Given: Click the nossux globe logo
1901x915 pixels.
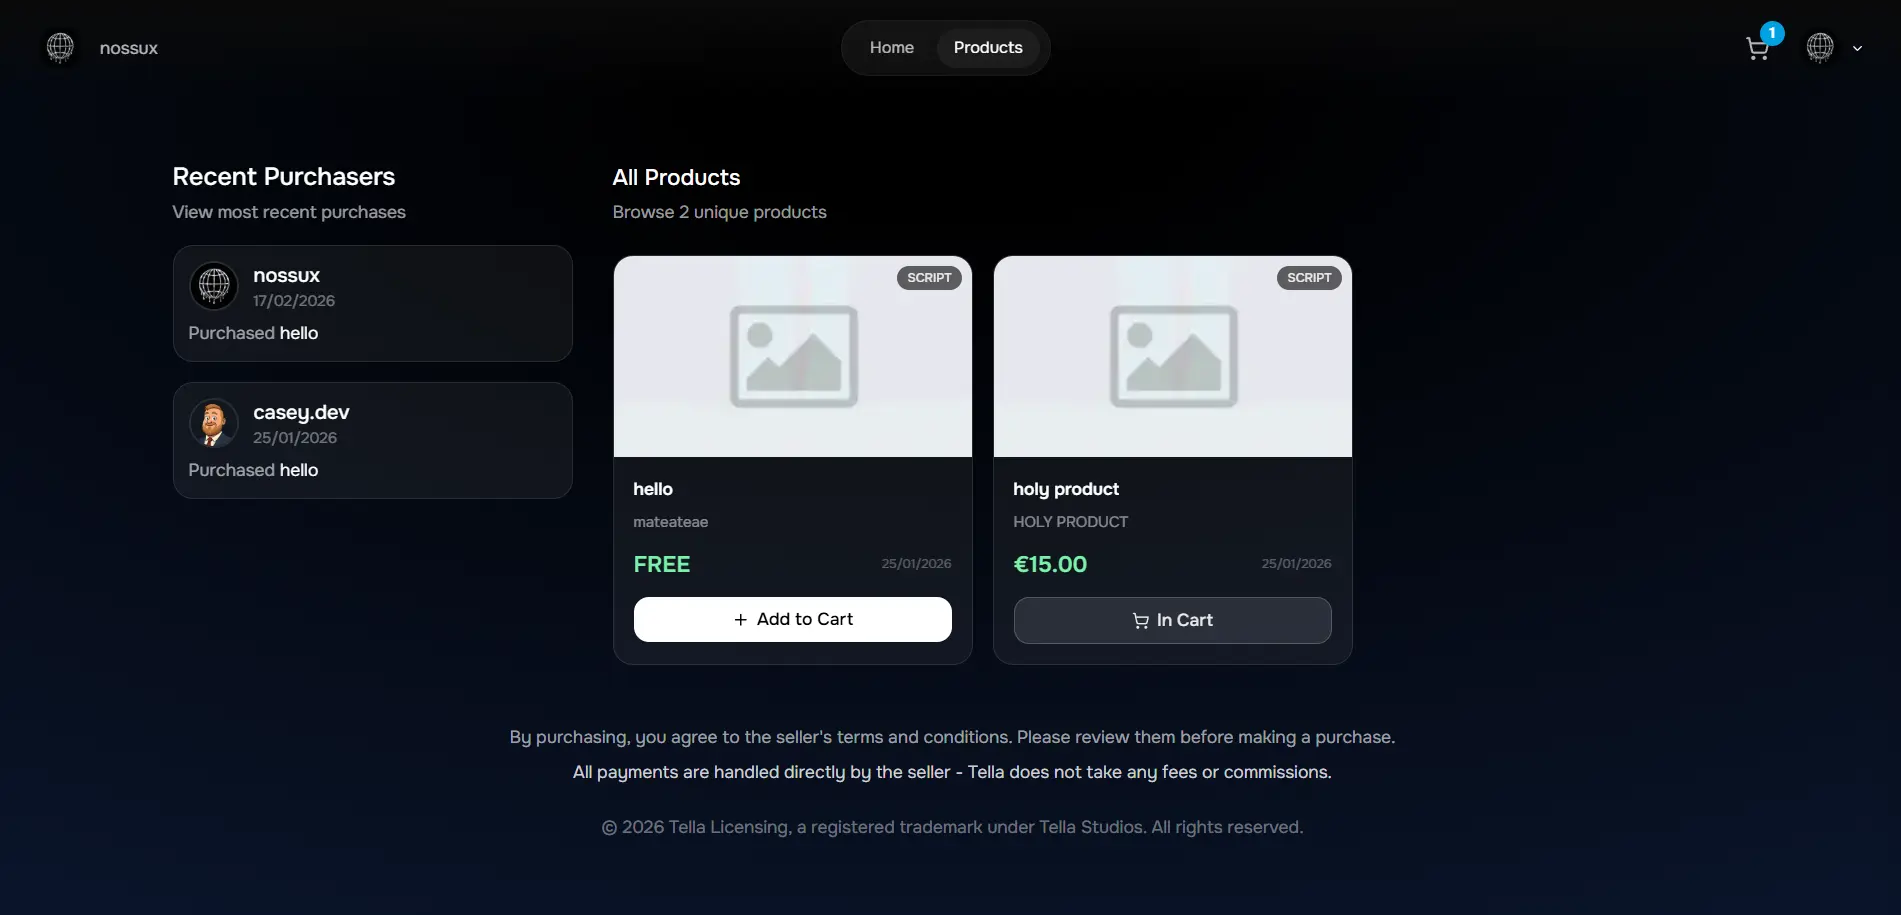Looking at the screenshot, I should [59, 47].
